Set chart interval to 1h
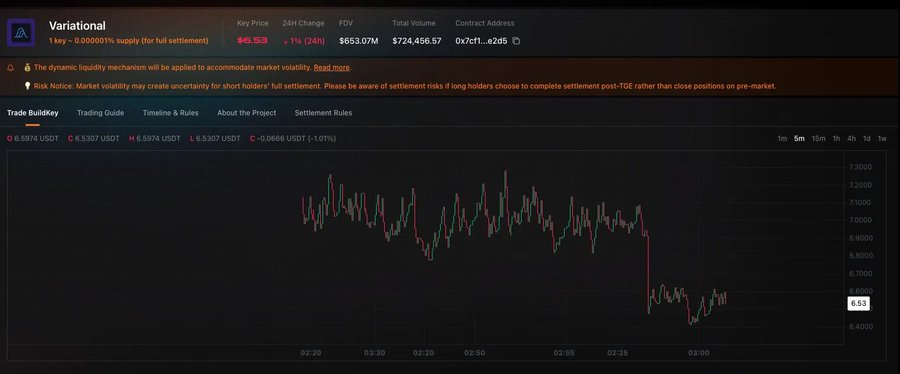This screenshot has height=374, width=900. pos(836,138)
